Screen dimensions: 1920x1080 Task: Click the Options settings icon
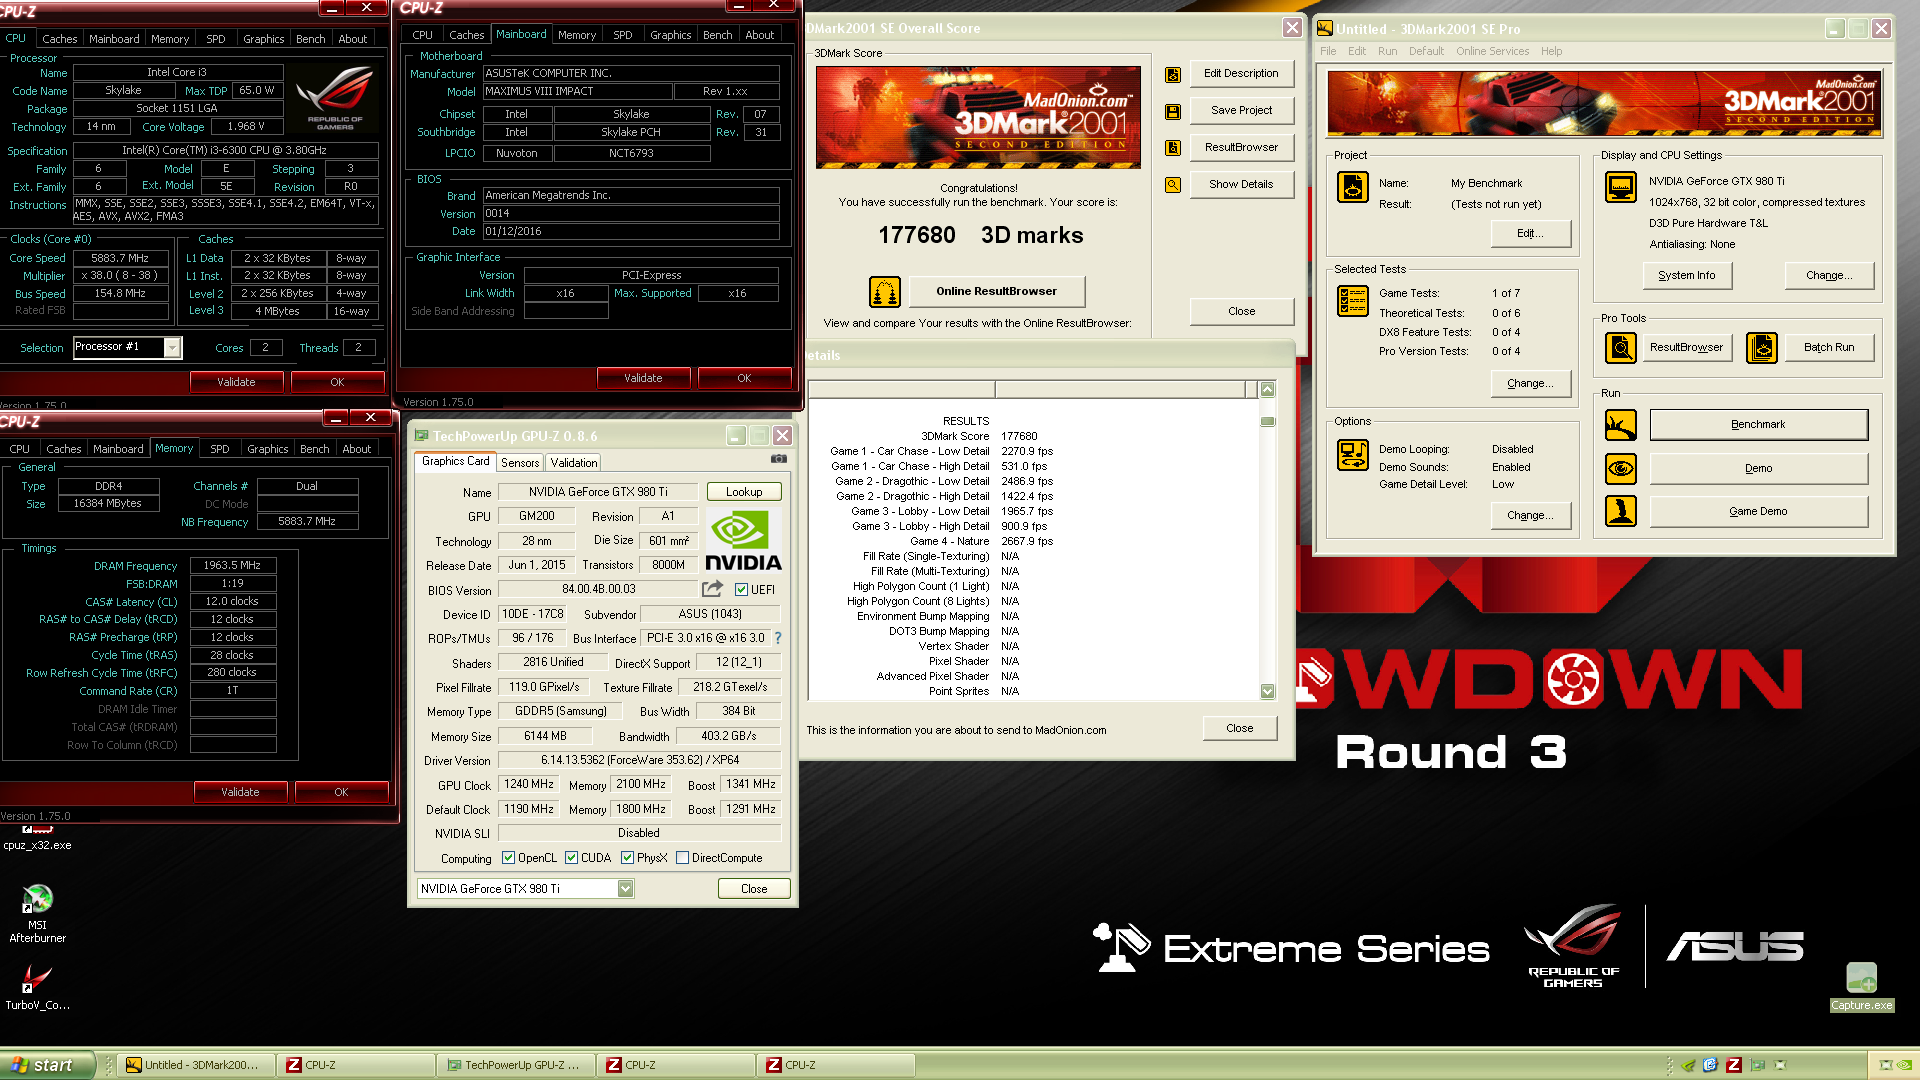click(1353, 455)
